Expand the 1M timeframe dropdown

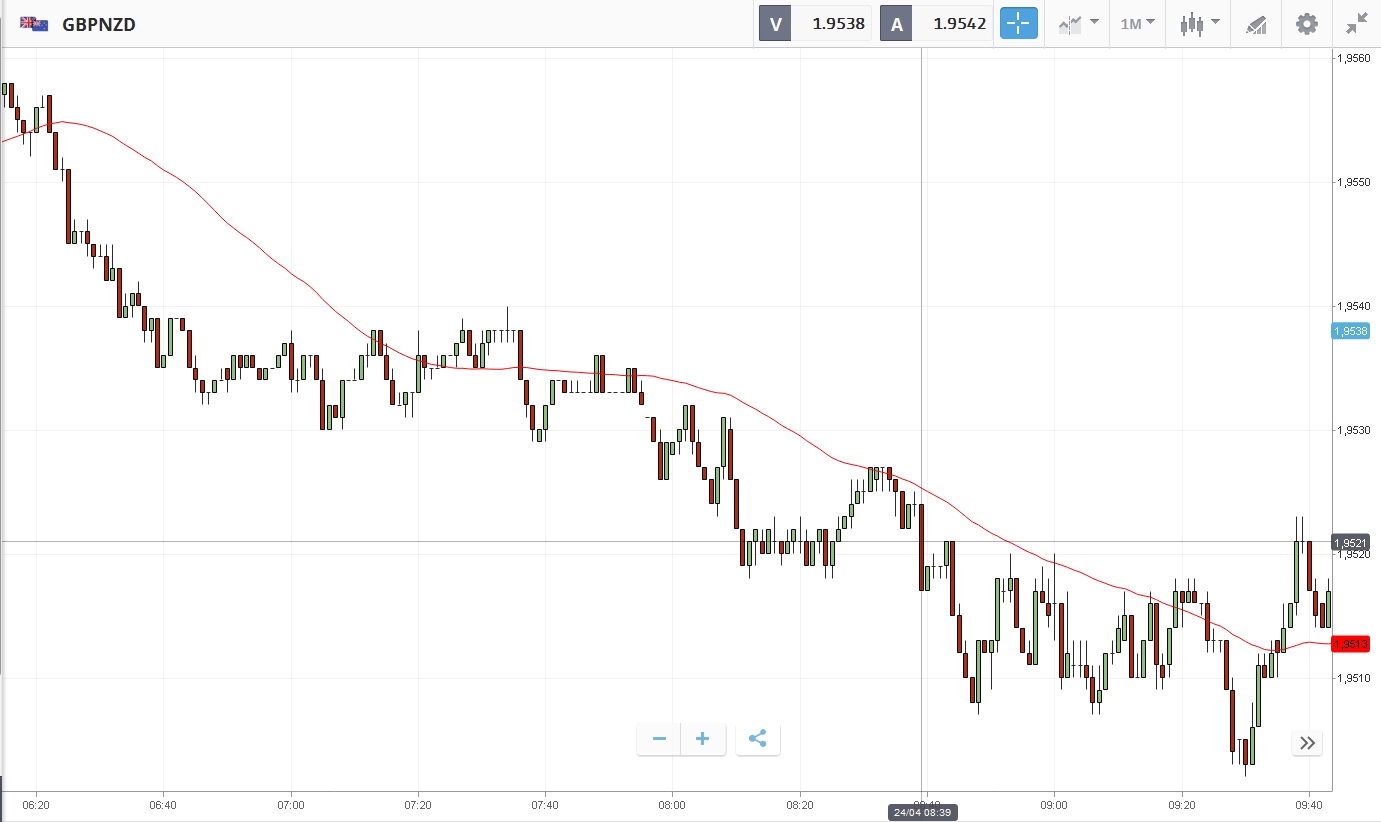[x=1137, y=24]
